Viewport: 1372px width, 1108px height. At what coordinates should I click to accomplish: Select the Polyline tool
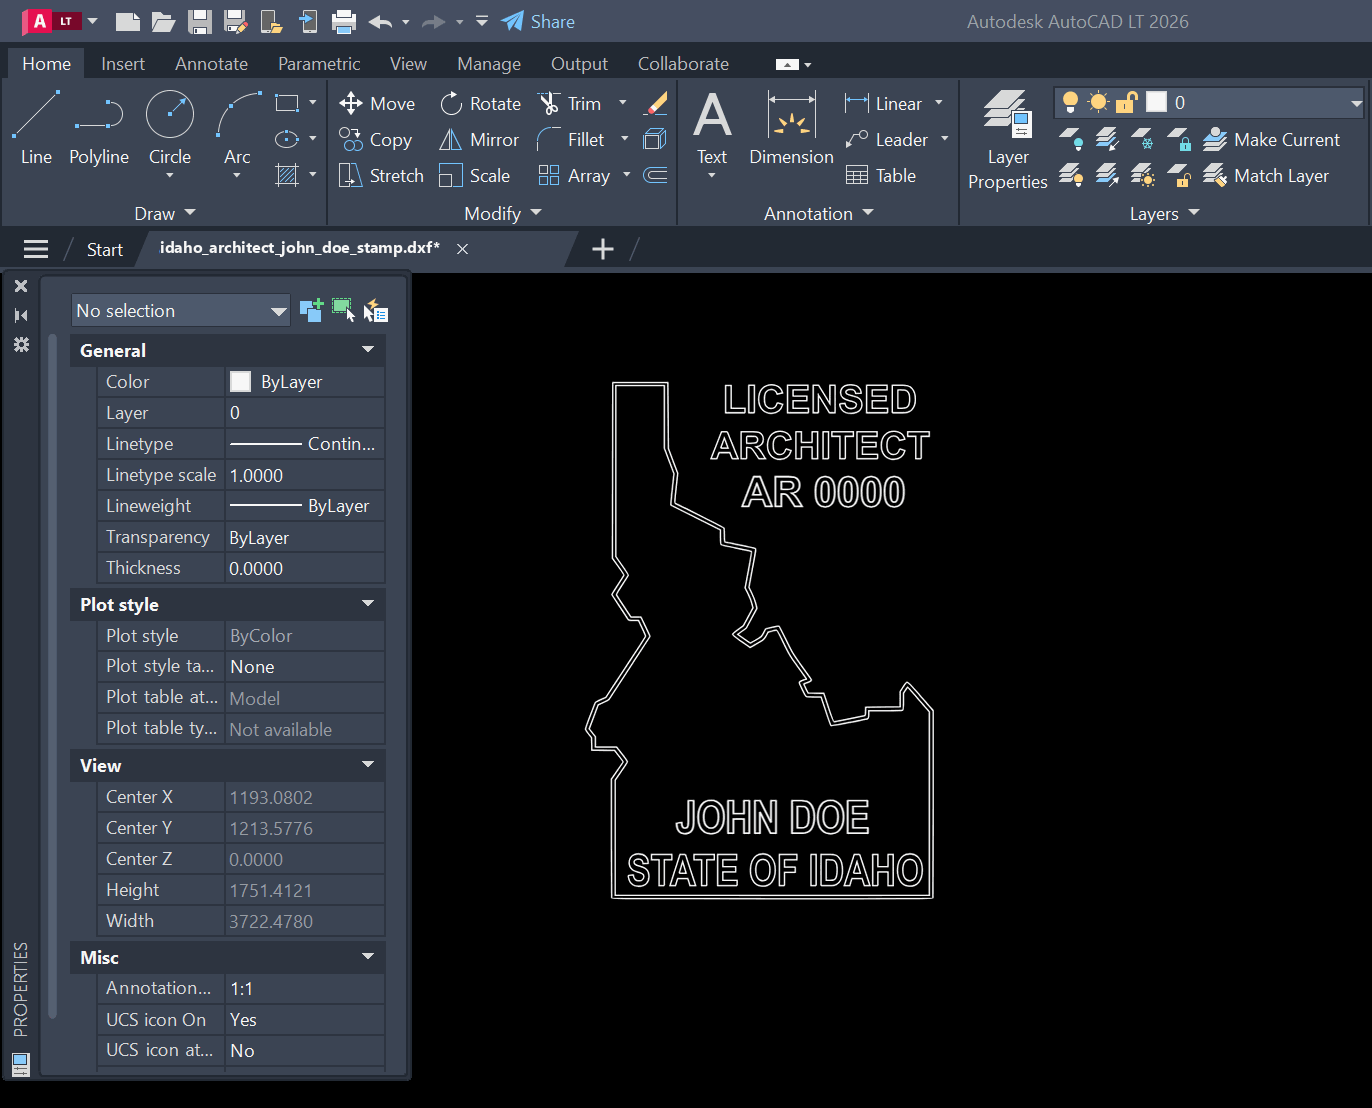click(99, 128)
